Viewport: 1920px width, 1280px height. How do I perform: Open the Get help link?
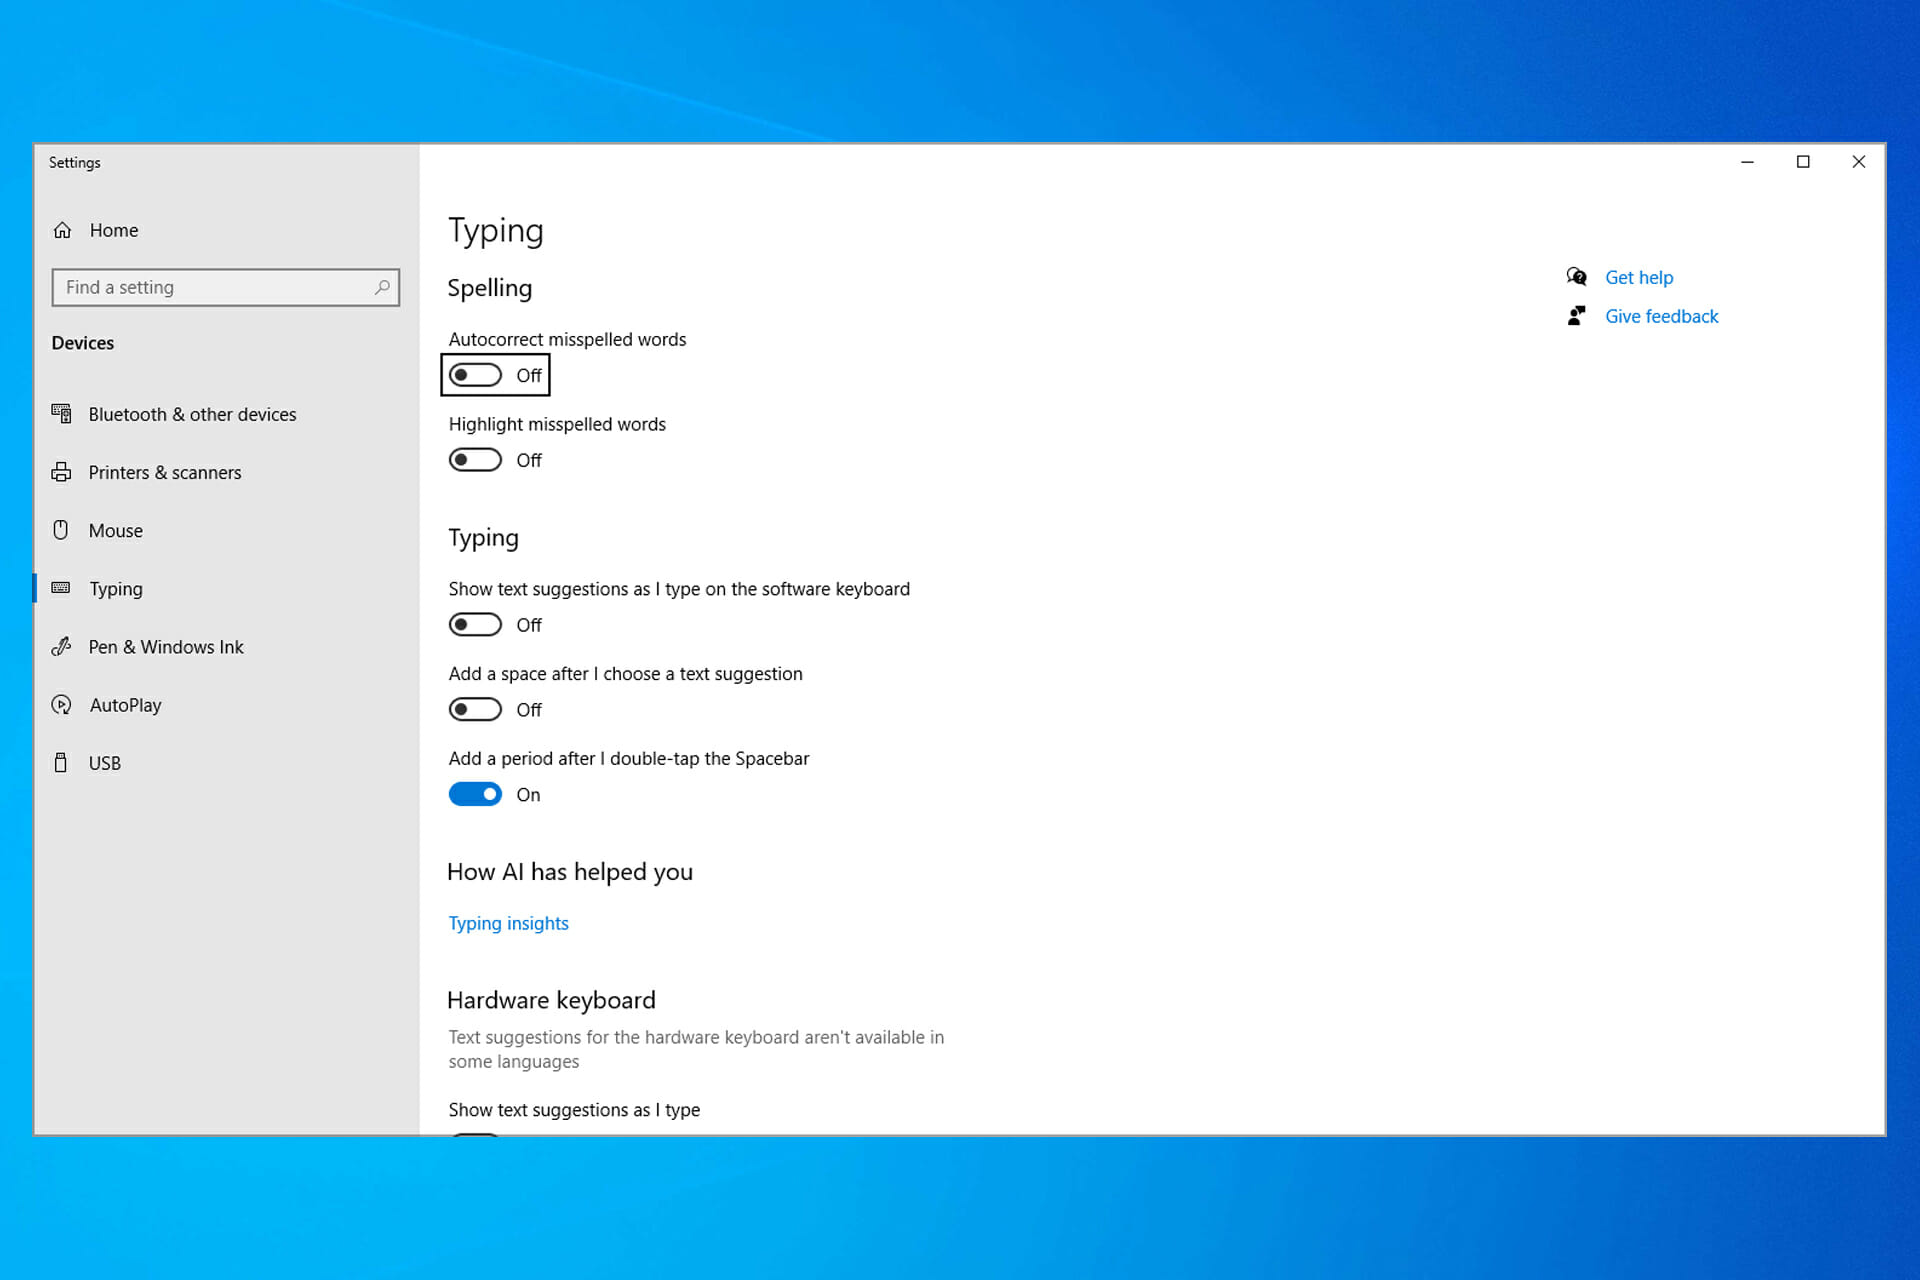click(x=1639, y=278)
